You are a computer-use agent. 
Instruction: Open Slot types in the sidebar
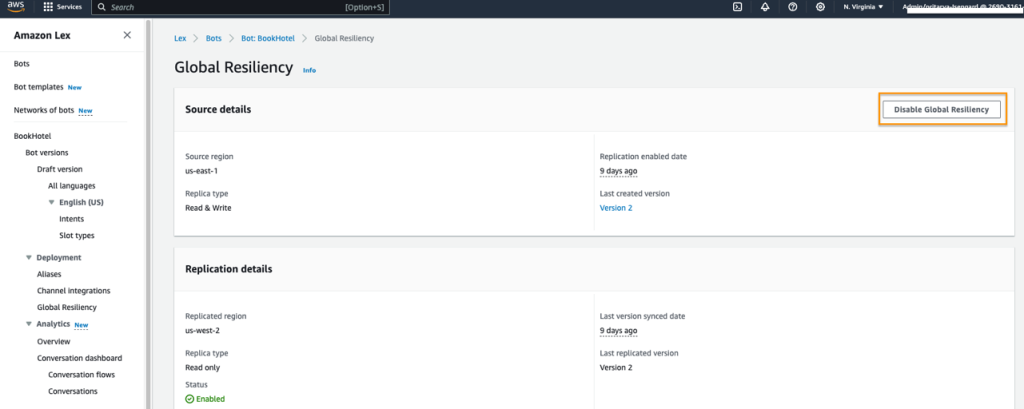coord(76,235)
